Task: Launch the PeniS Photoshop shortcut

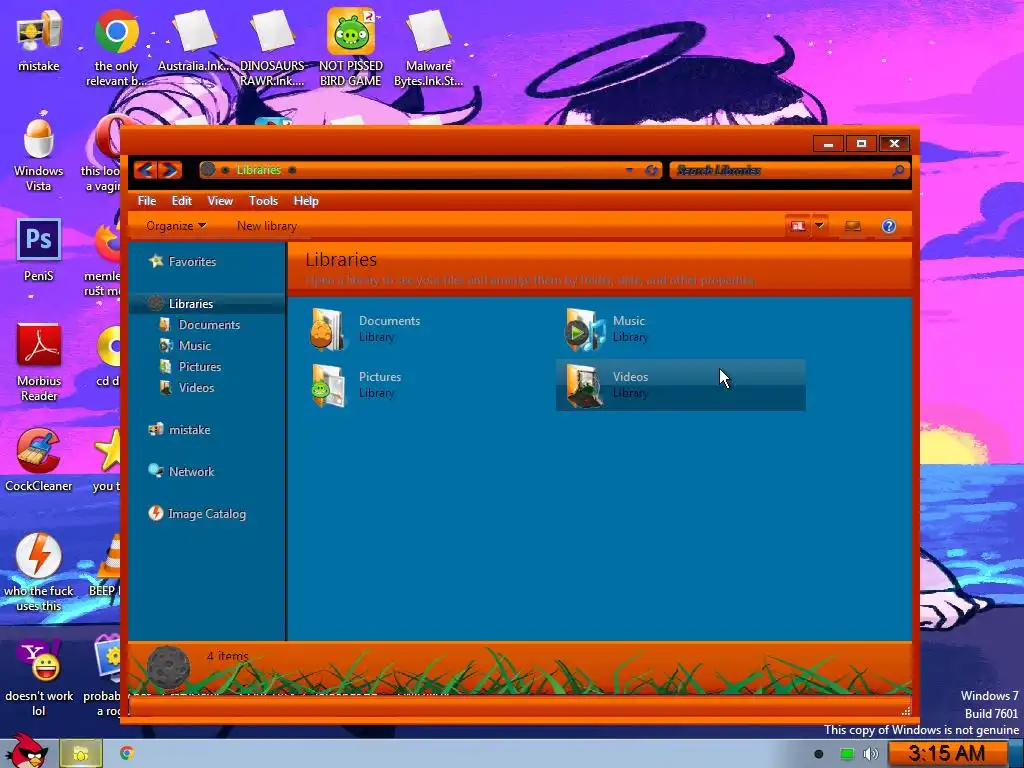Action: point(39,249)
